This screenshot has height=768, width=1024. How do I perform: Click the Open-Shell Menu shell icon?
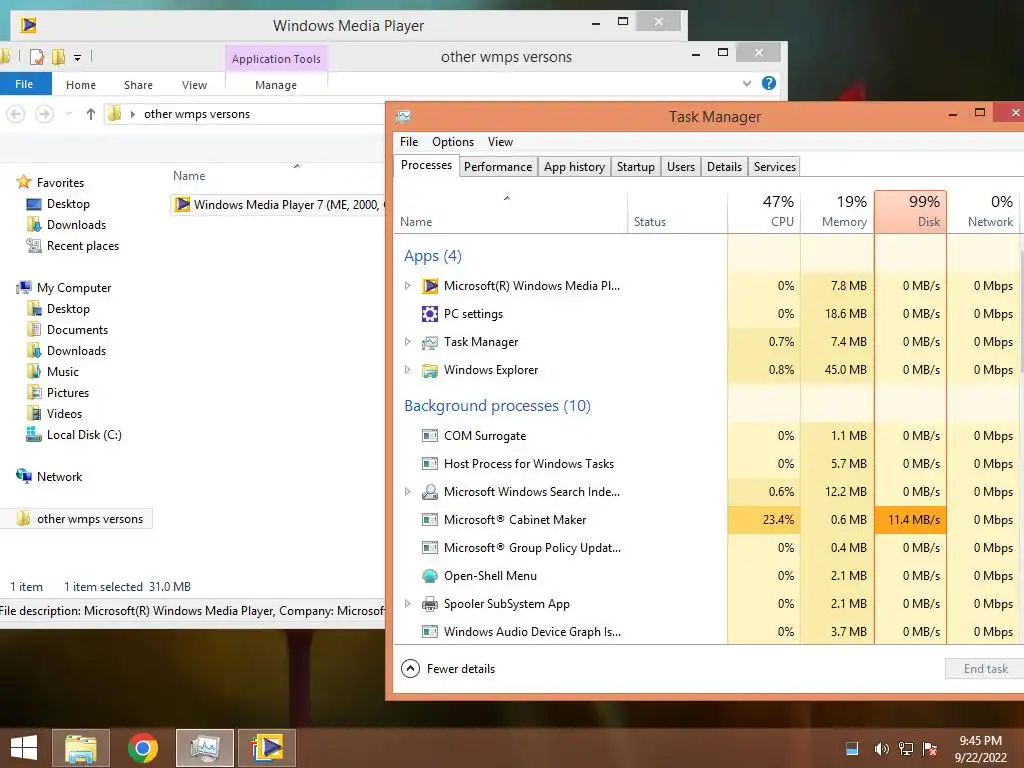(x=430, y=576)
